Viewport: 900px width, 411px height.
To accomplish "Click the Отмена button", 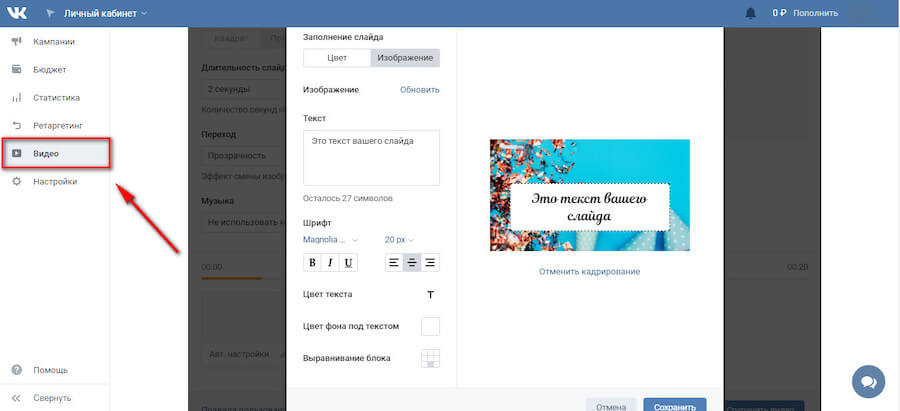I will coord(611,405).
